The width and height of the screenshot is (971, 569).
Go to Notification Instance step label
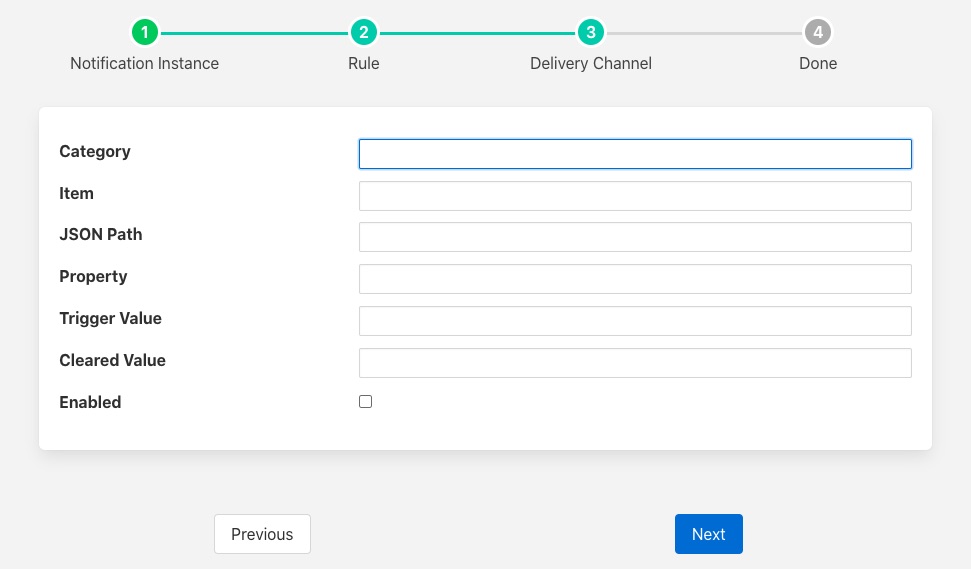(x=145, y=63)
